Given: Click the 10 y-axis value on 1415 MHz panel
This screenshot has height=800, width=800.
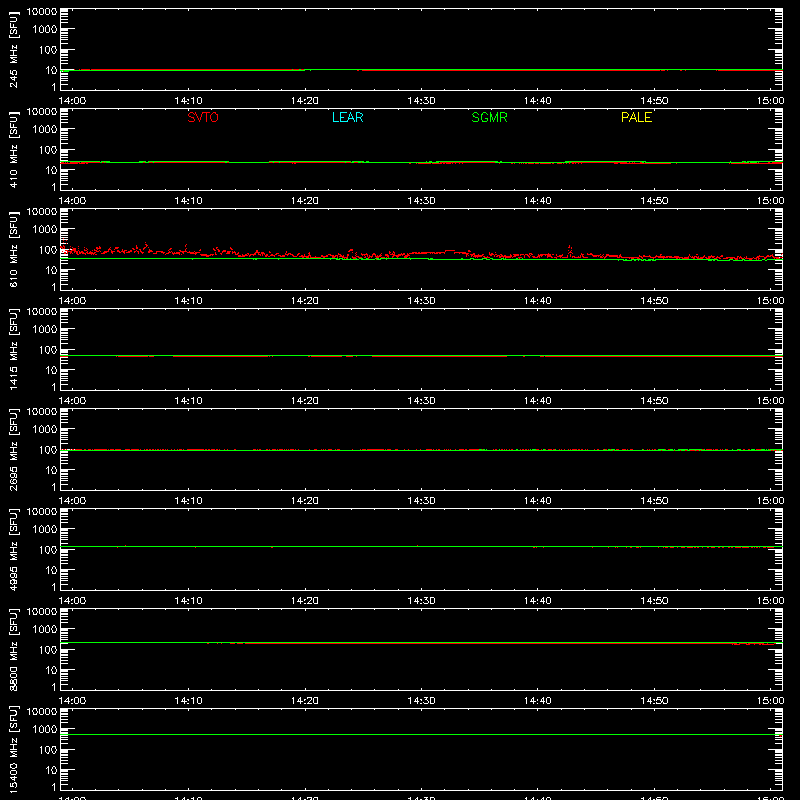Looking at the screenshot, I should tap(51, 370).
